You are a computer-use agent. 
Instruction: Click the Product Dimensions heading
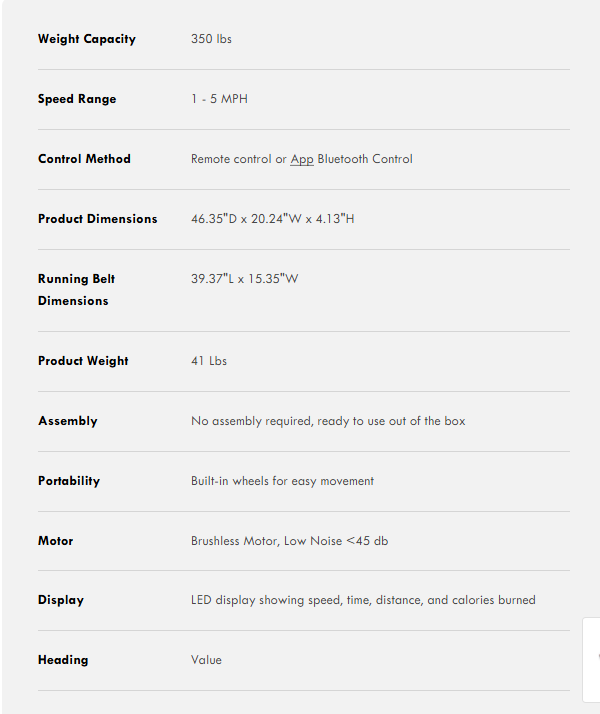pyautogui.click(x=97, y=219)
